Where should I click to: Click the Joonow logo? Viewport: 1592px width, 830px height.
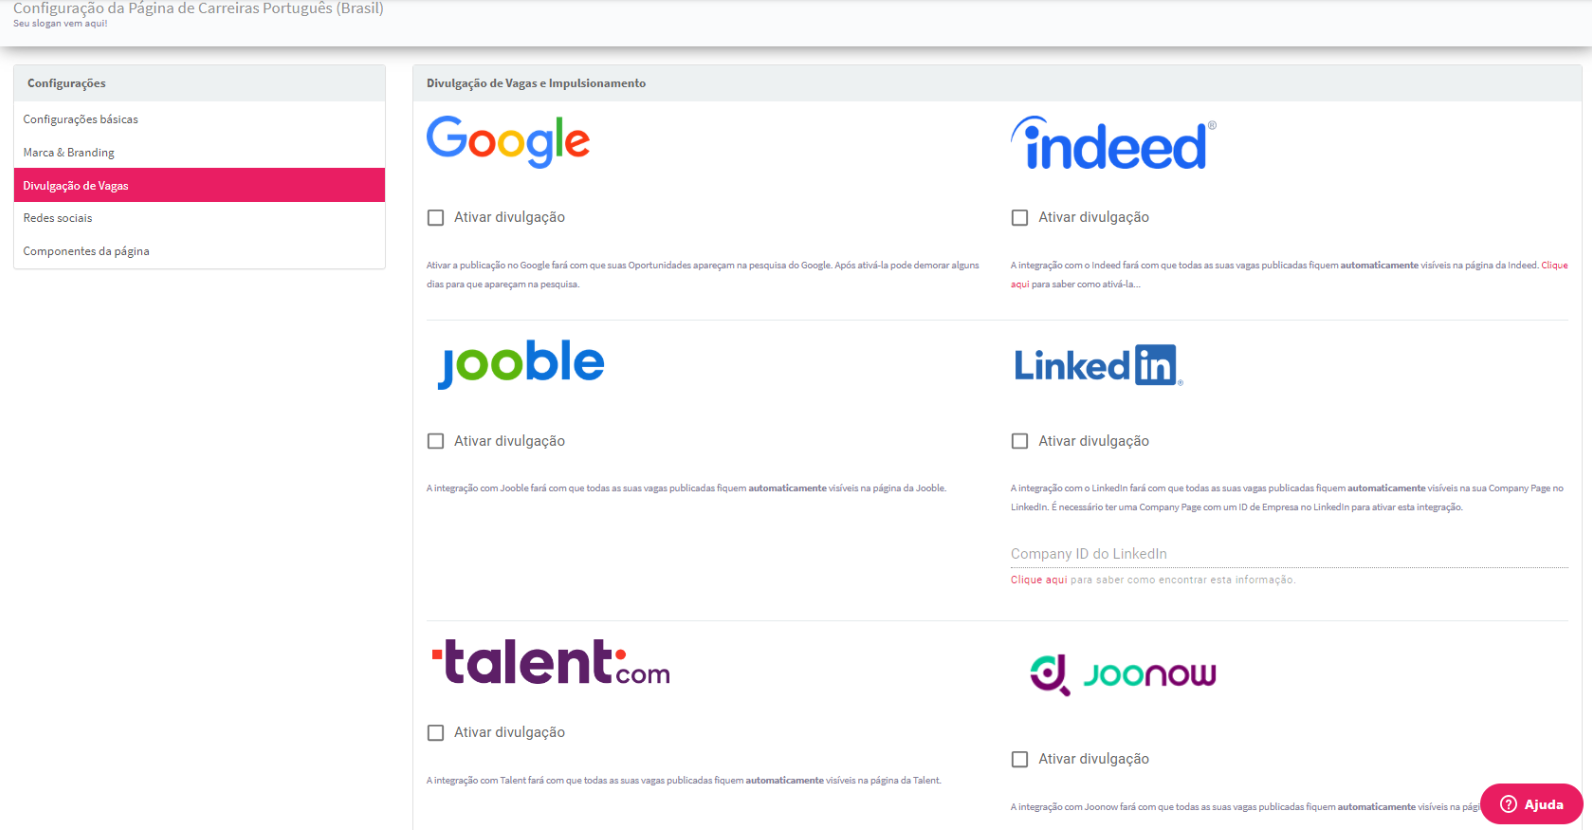[x=1123, y=675]
